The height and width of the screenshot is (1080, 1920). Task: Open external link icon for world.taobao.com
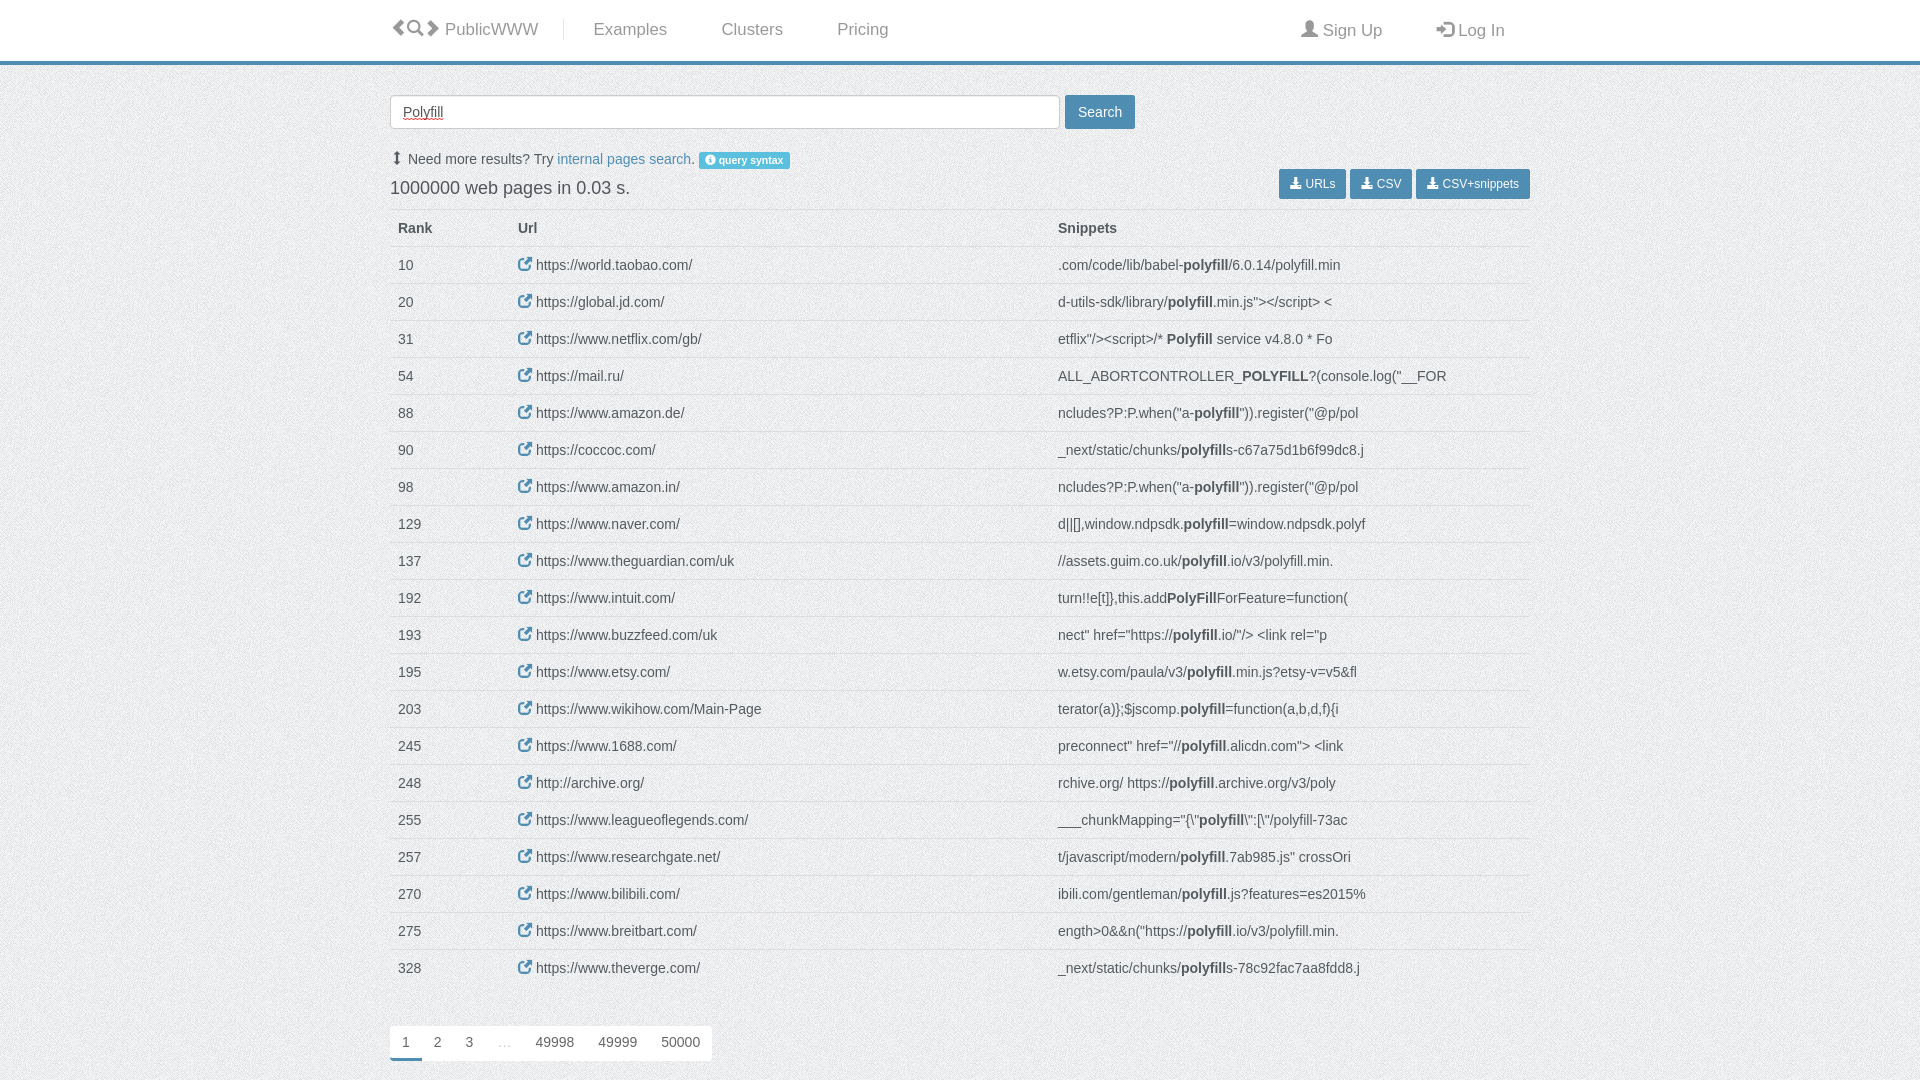525,265
